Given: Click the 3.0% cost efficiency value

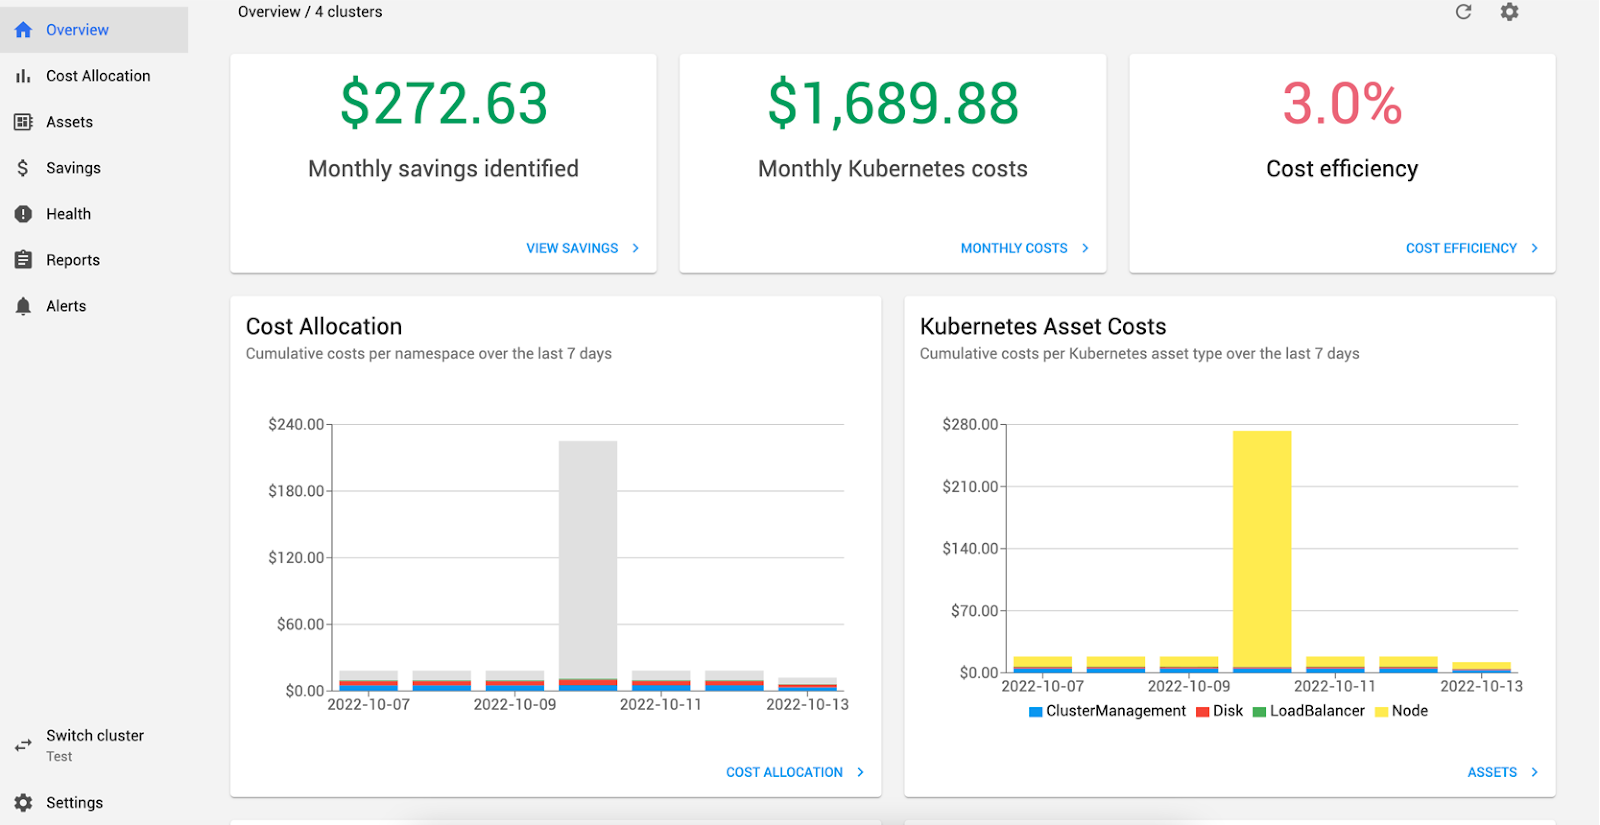Looking at the screenshot, I should pyautogui.click(x=1342, y=104).
